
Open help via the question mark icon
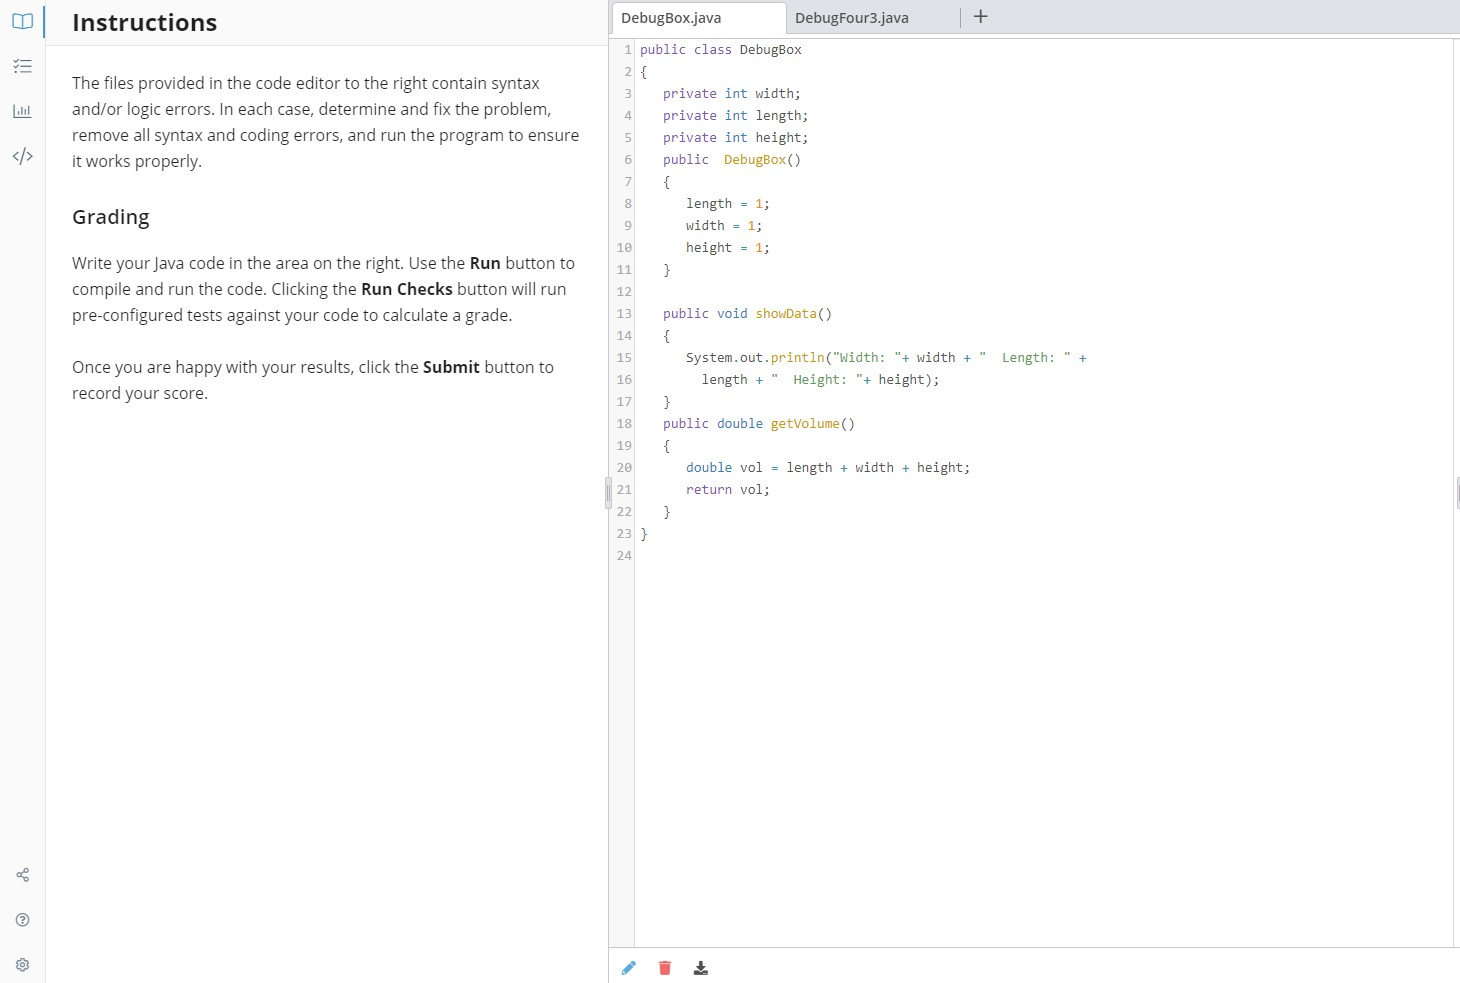[x=22, y=919]
